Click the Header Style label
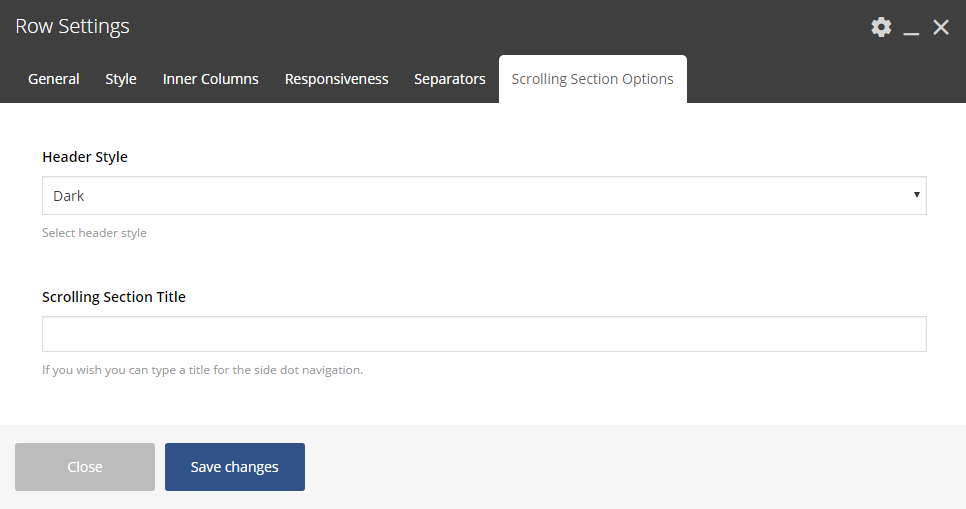The image size is (966, 509). (x=85, y=157)
